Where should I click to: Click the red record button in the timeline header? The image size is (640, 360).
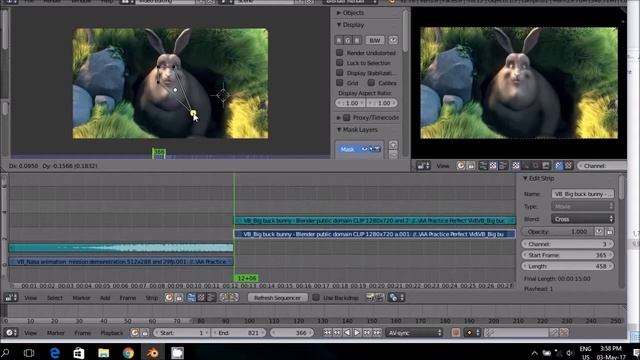[x=456, y=333]
